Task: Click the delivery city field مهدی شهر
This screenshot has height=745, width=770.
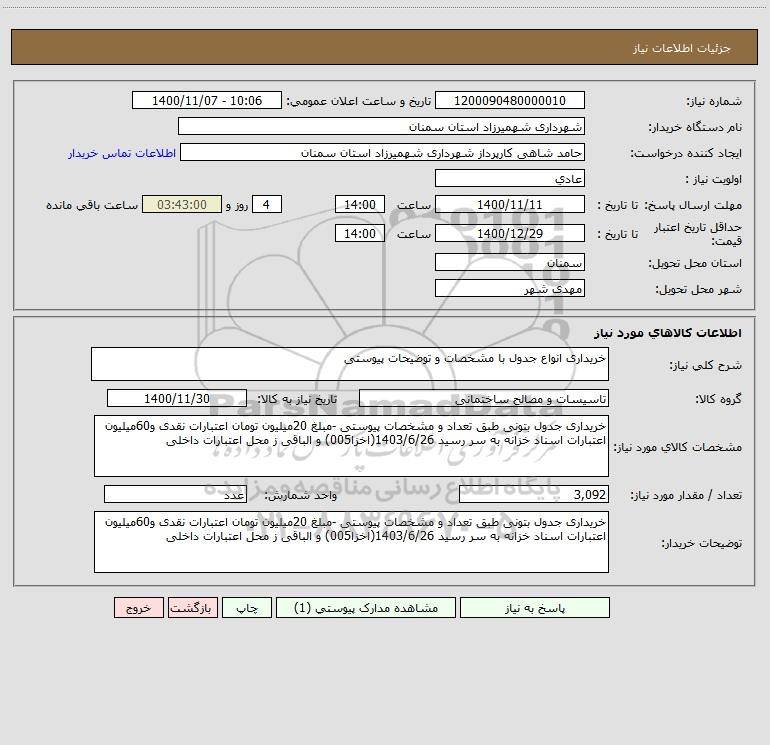Action: tap(510, 288)
